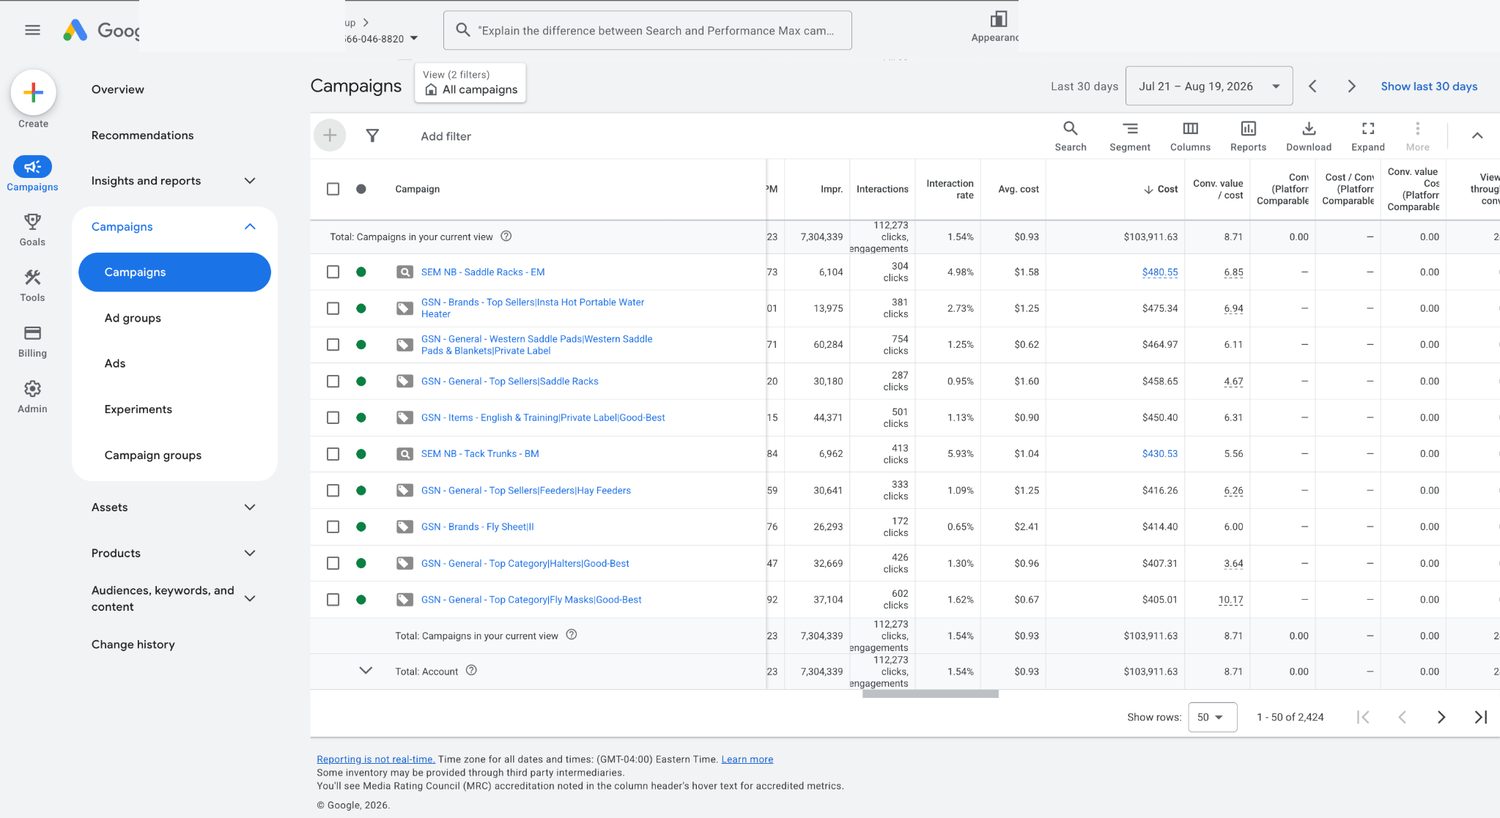Click the Learn more link

click(747, 759)
